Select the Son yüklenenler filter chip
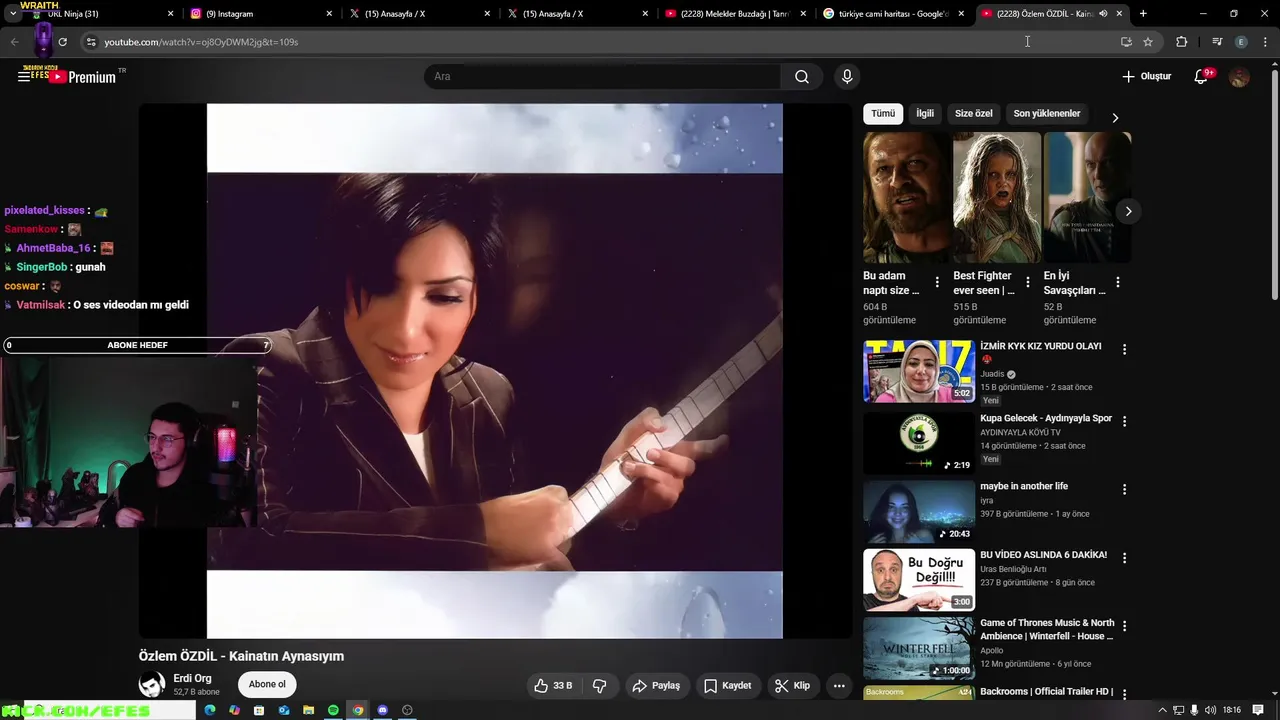Screen dimensions: 1280x720 (x=1047, y=114)
